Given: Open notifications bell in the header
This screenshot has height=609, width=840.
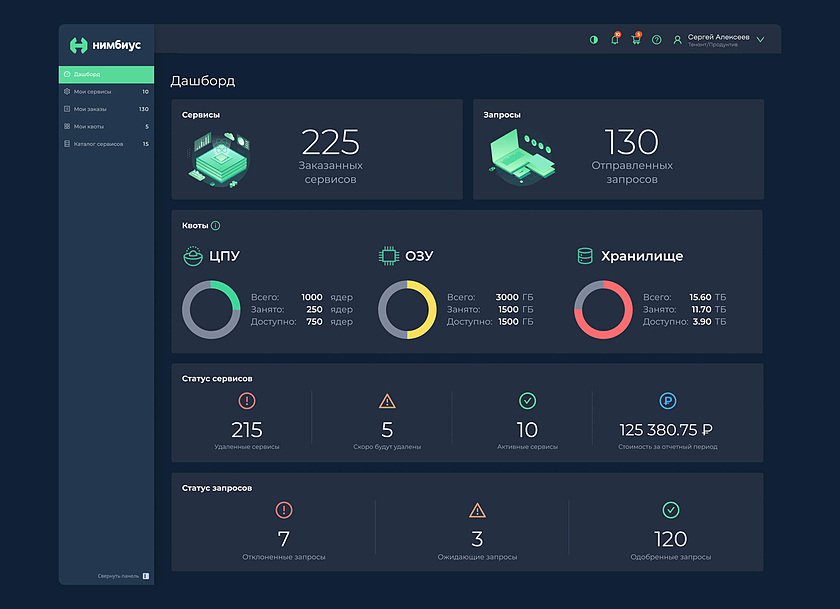Looking at the screenshot, I should coord(615,40).
